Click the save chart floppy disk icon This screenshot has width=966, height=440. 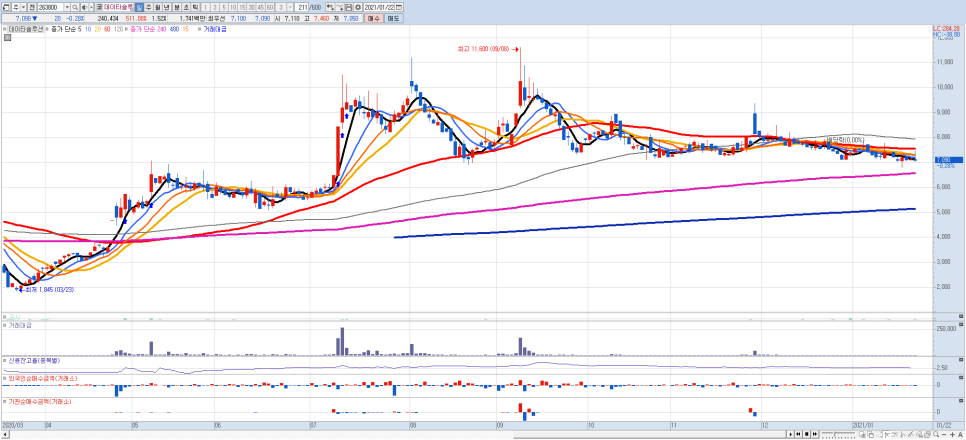349,7
